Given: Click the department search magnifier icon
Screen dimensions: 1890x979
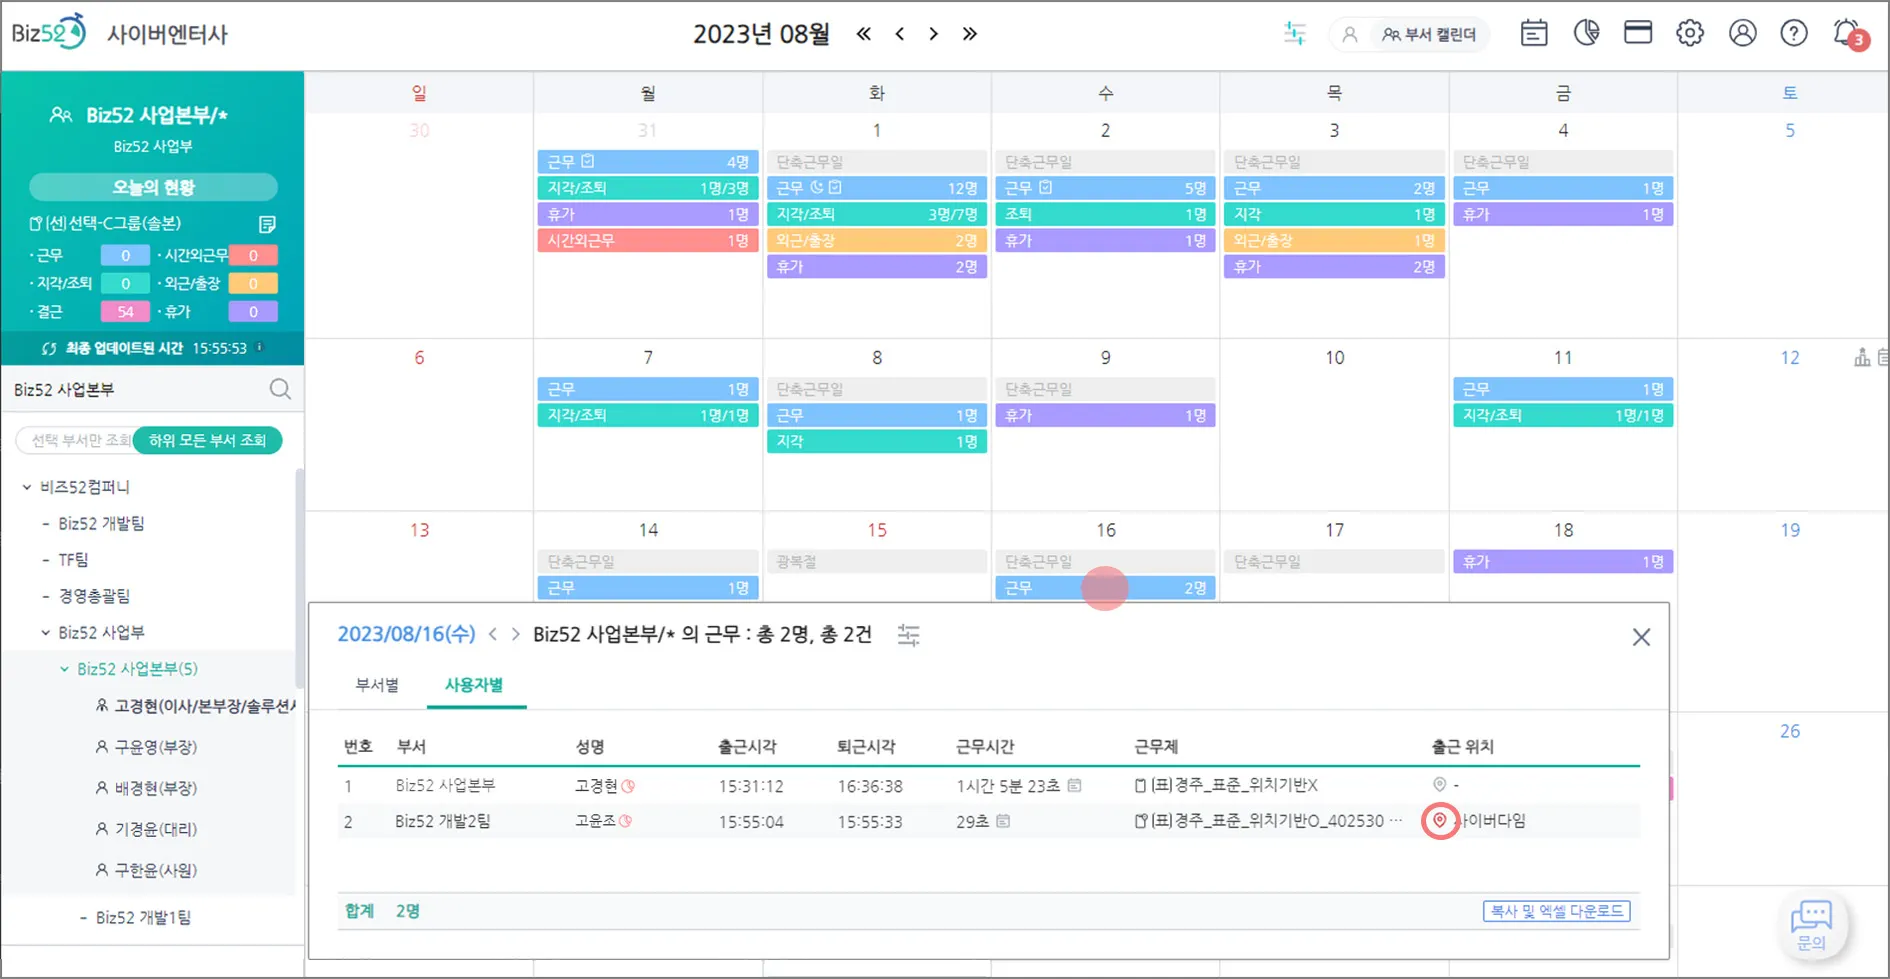Looking at the screenshot, I should click(280, 390).
